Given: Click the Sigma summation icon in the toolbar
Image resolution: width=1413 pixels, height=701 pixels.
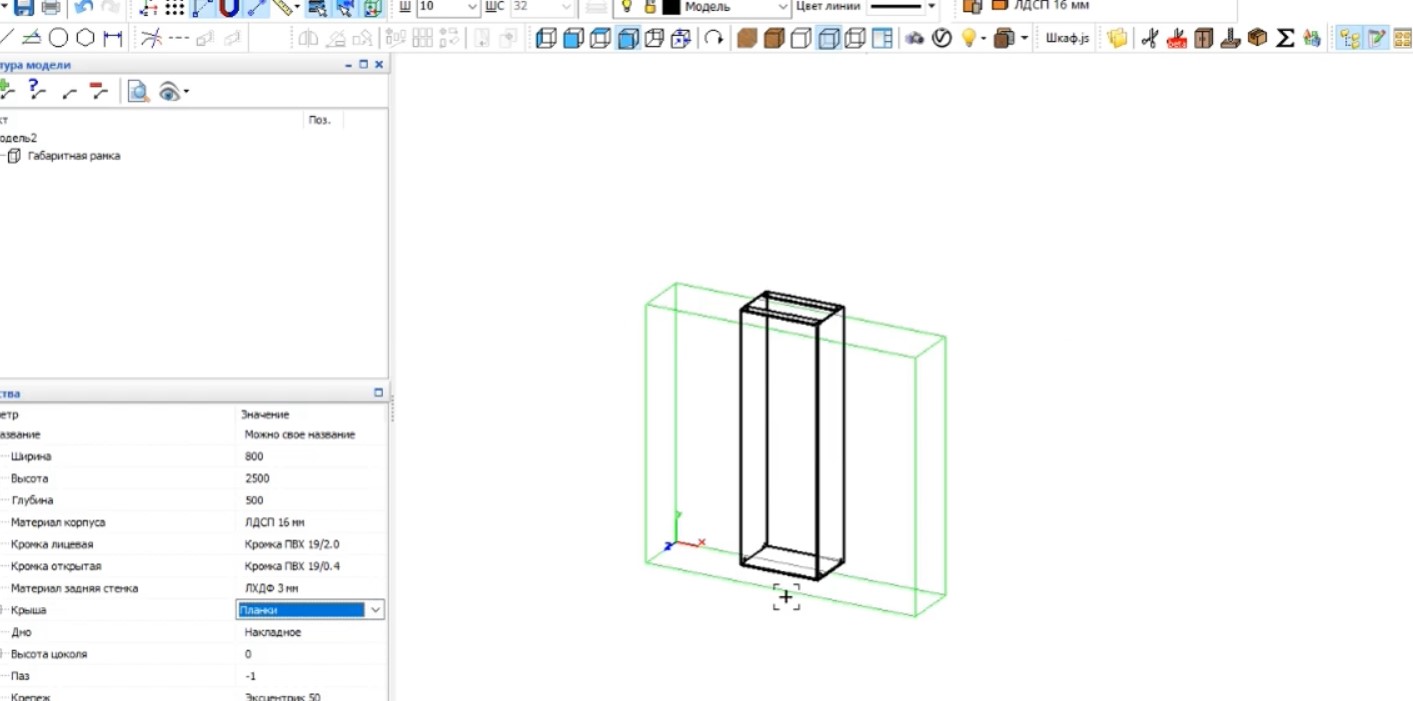Looking at the screenshot, I should (1286, 39).
